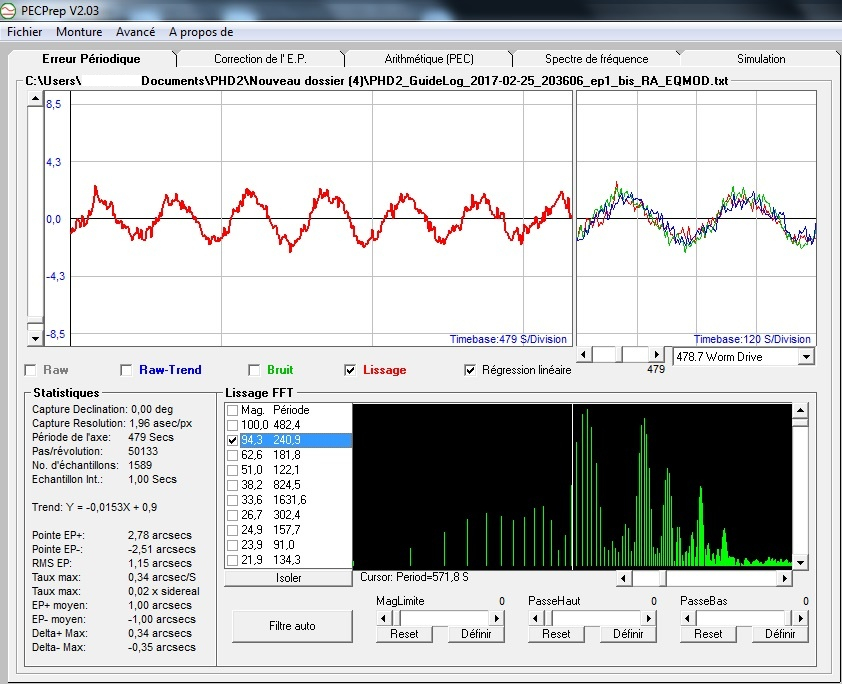Screen dimensions: 842x684
Task: Open the 478.7 Worm Drive dropdown
Action: click(x=806, y=357)
